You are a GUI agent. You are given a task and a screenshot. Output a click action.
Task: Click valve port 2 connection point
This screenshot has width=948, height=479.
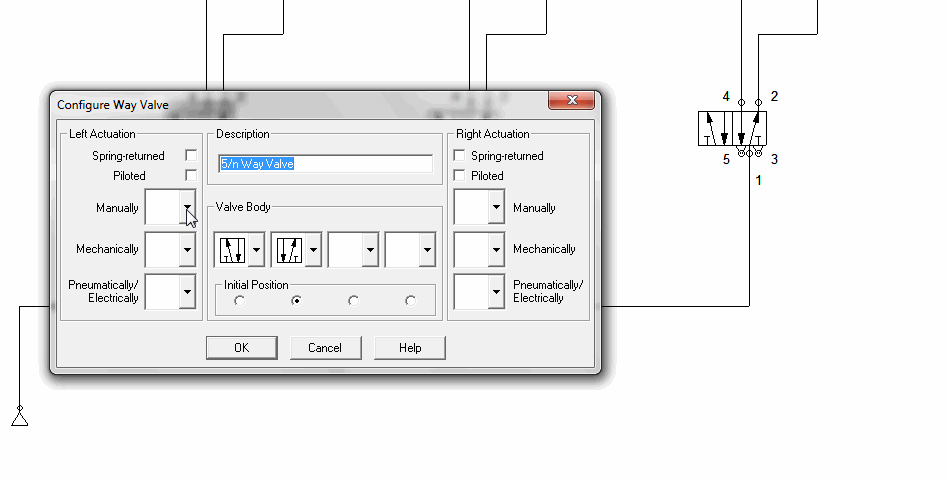[x=759, y=103]
